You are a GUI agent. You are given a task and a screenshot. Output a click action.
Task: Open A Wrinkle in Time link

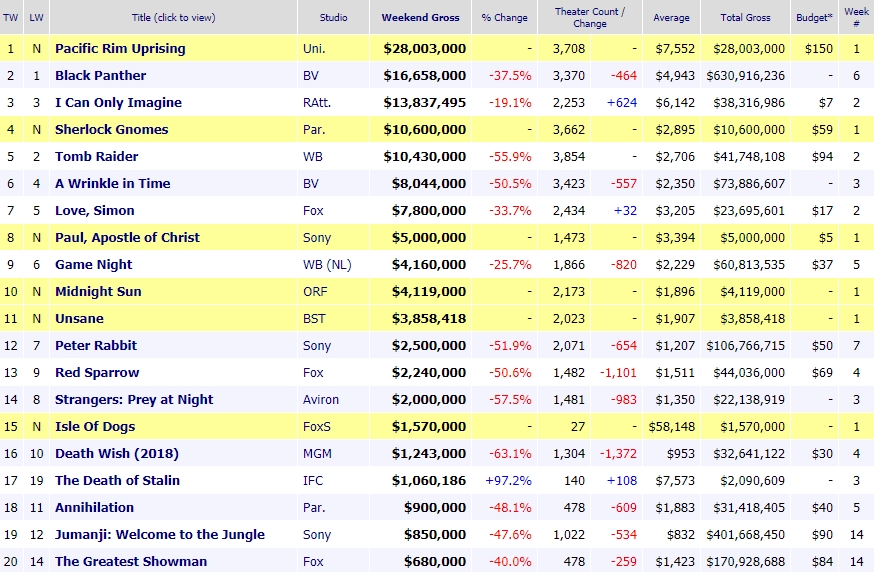point(113,183)
